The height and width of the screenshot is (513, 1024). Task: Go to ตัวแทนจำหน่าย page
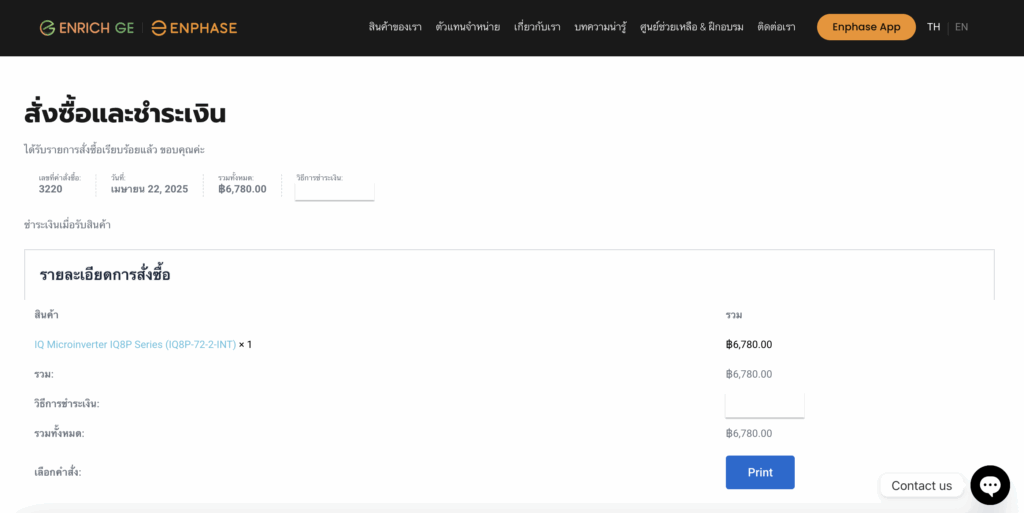coord(467,27)
